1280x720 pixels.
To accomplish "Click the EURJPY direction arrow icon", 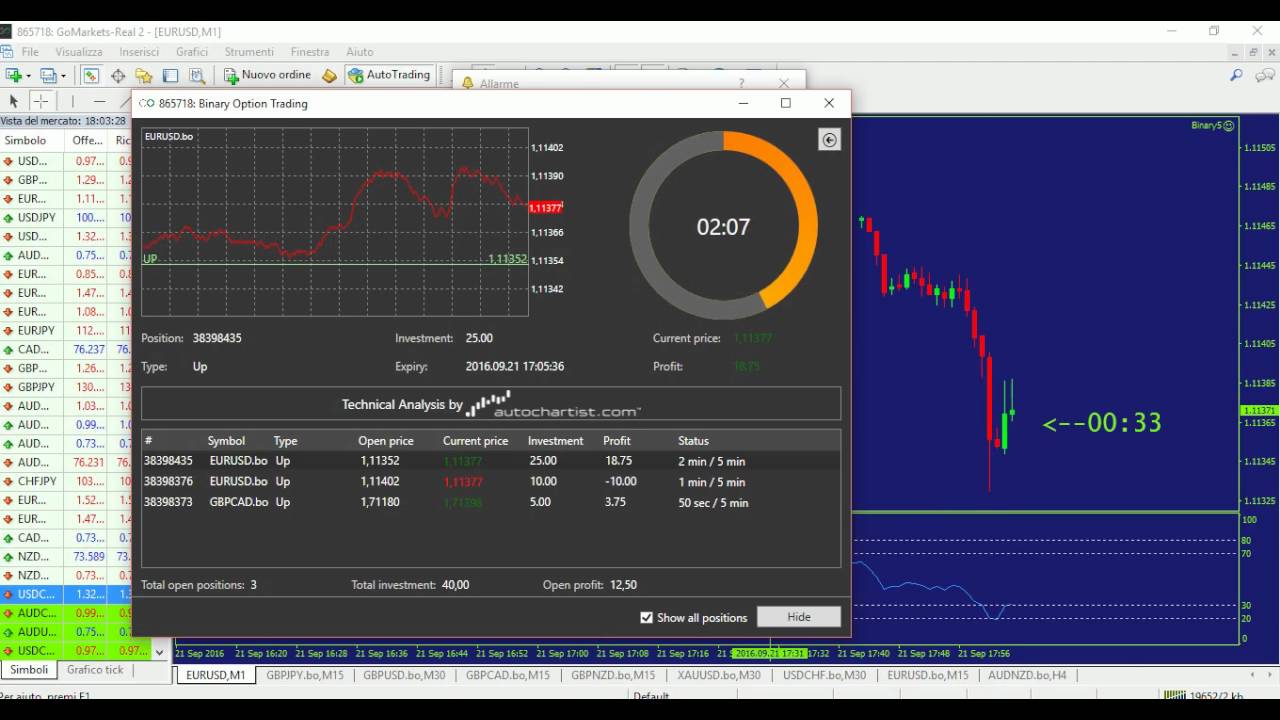I will point(8,330).
